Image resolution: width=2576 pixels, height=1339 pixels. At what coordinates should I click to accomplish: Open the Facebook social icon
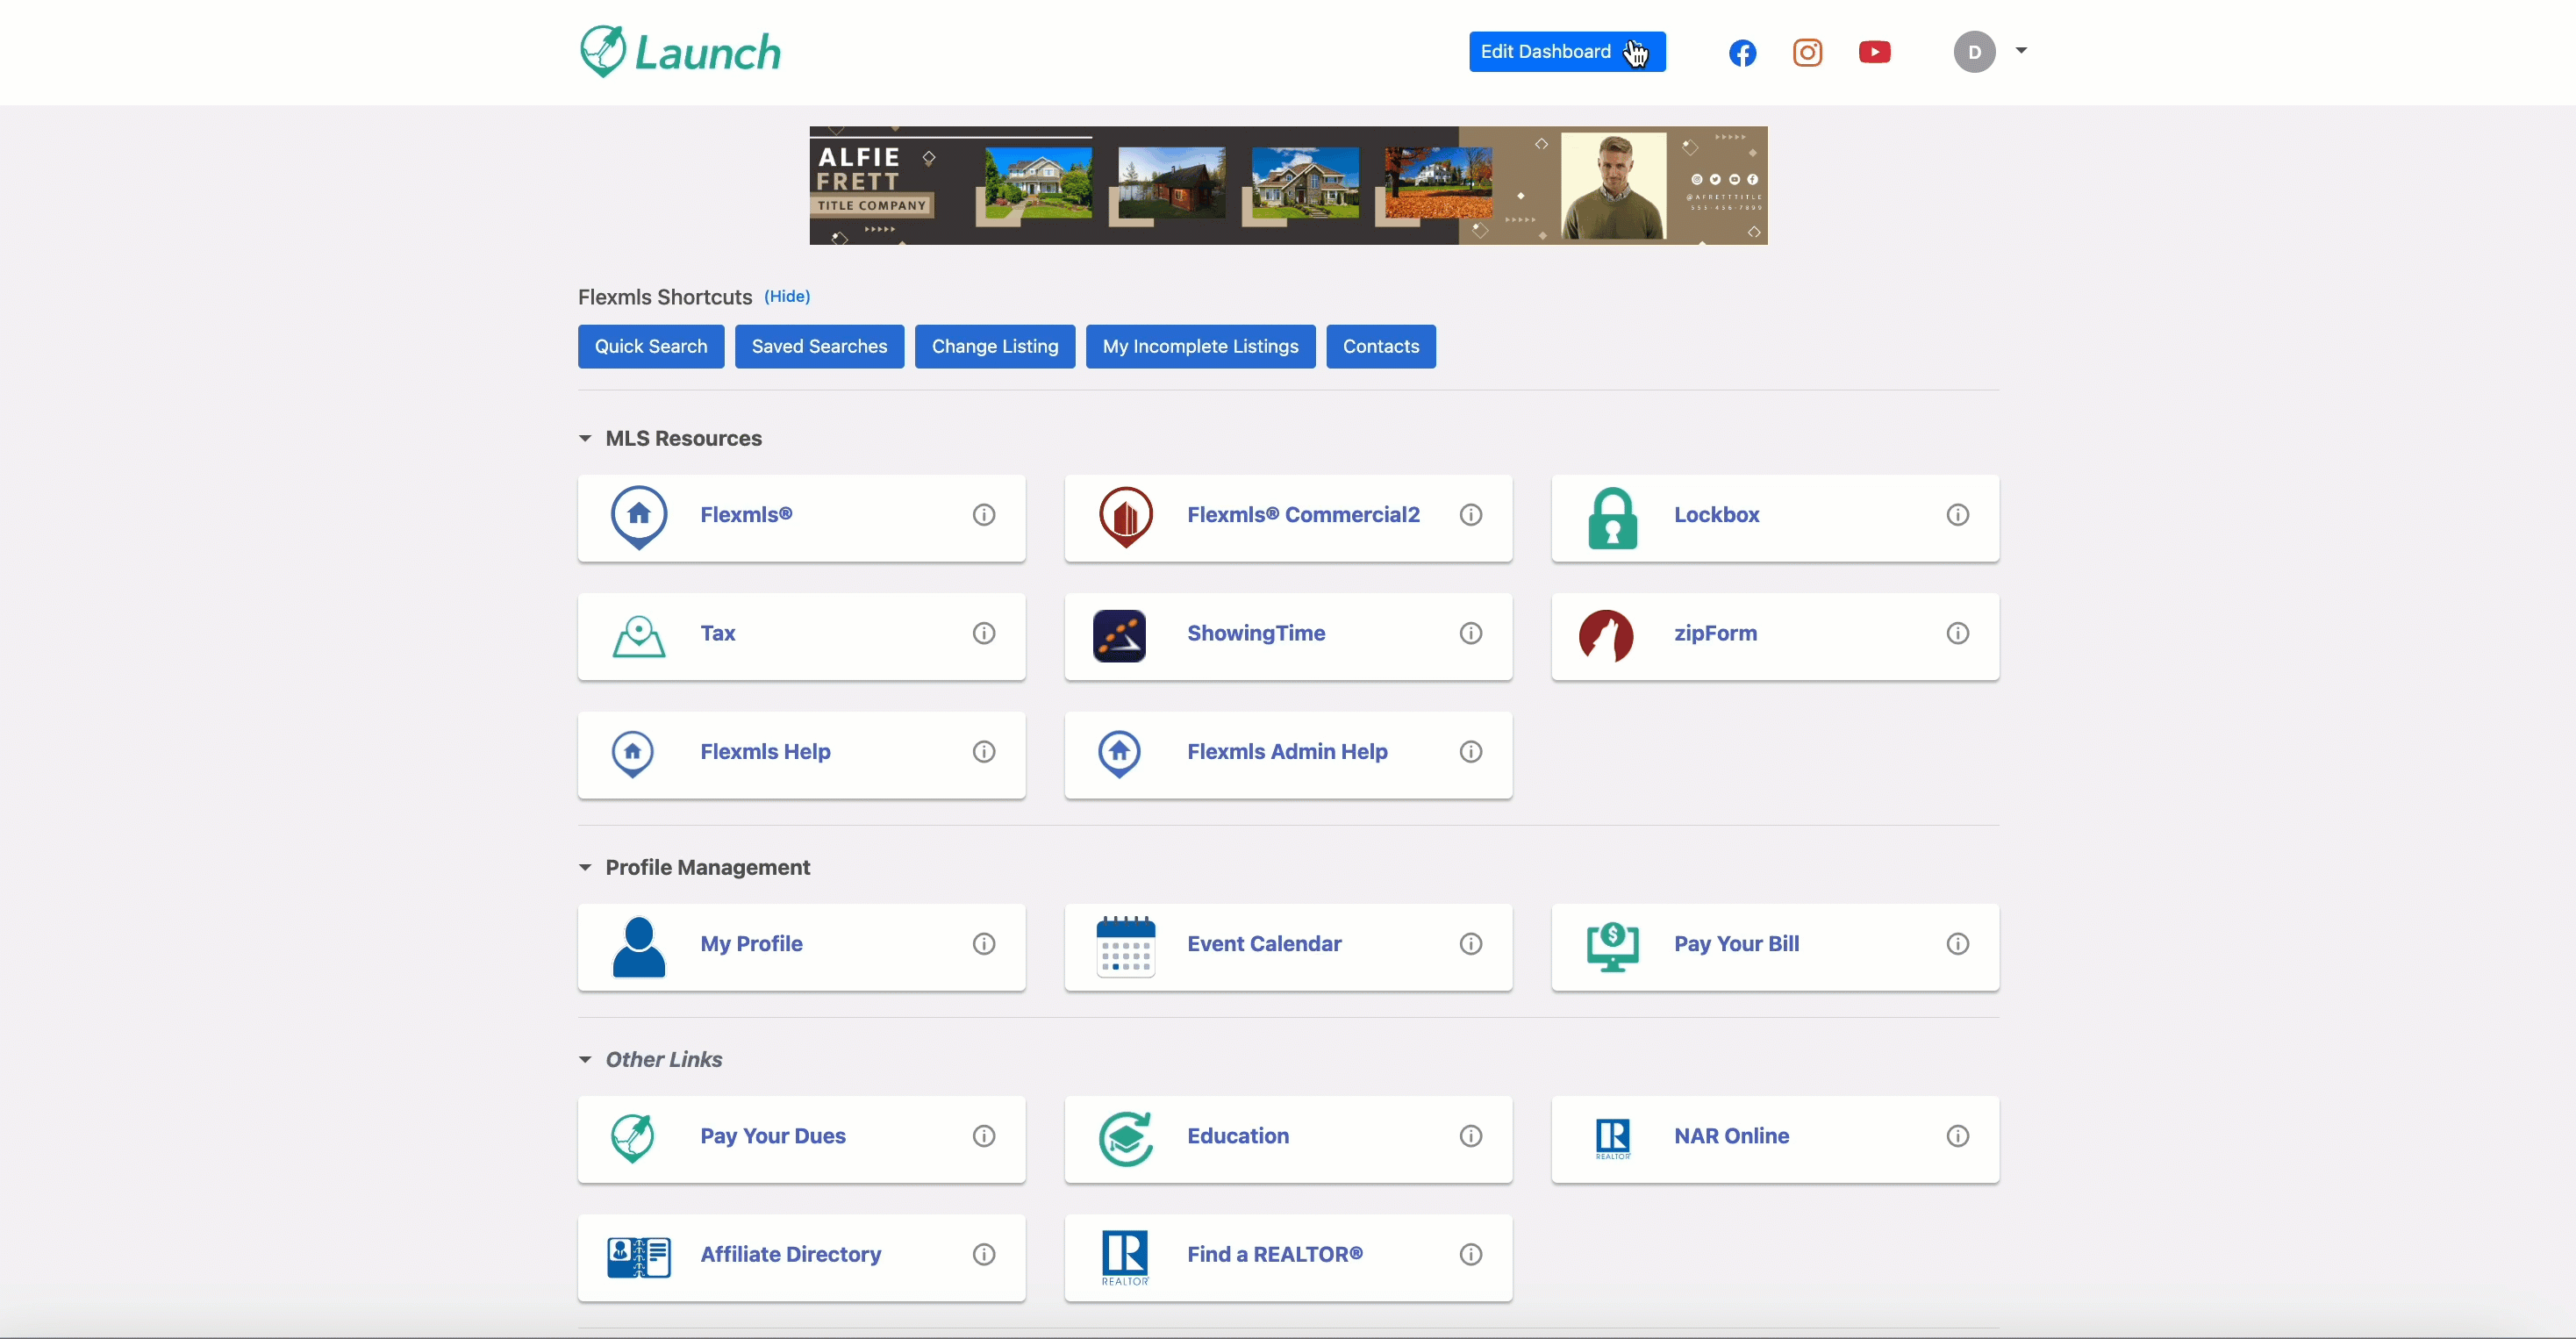point(1742,52)
